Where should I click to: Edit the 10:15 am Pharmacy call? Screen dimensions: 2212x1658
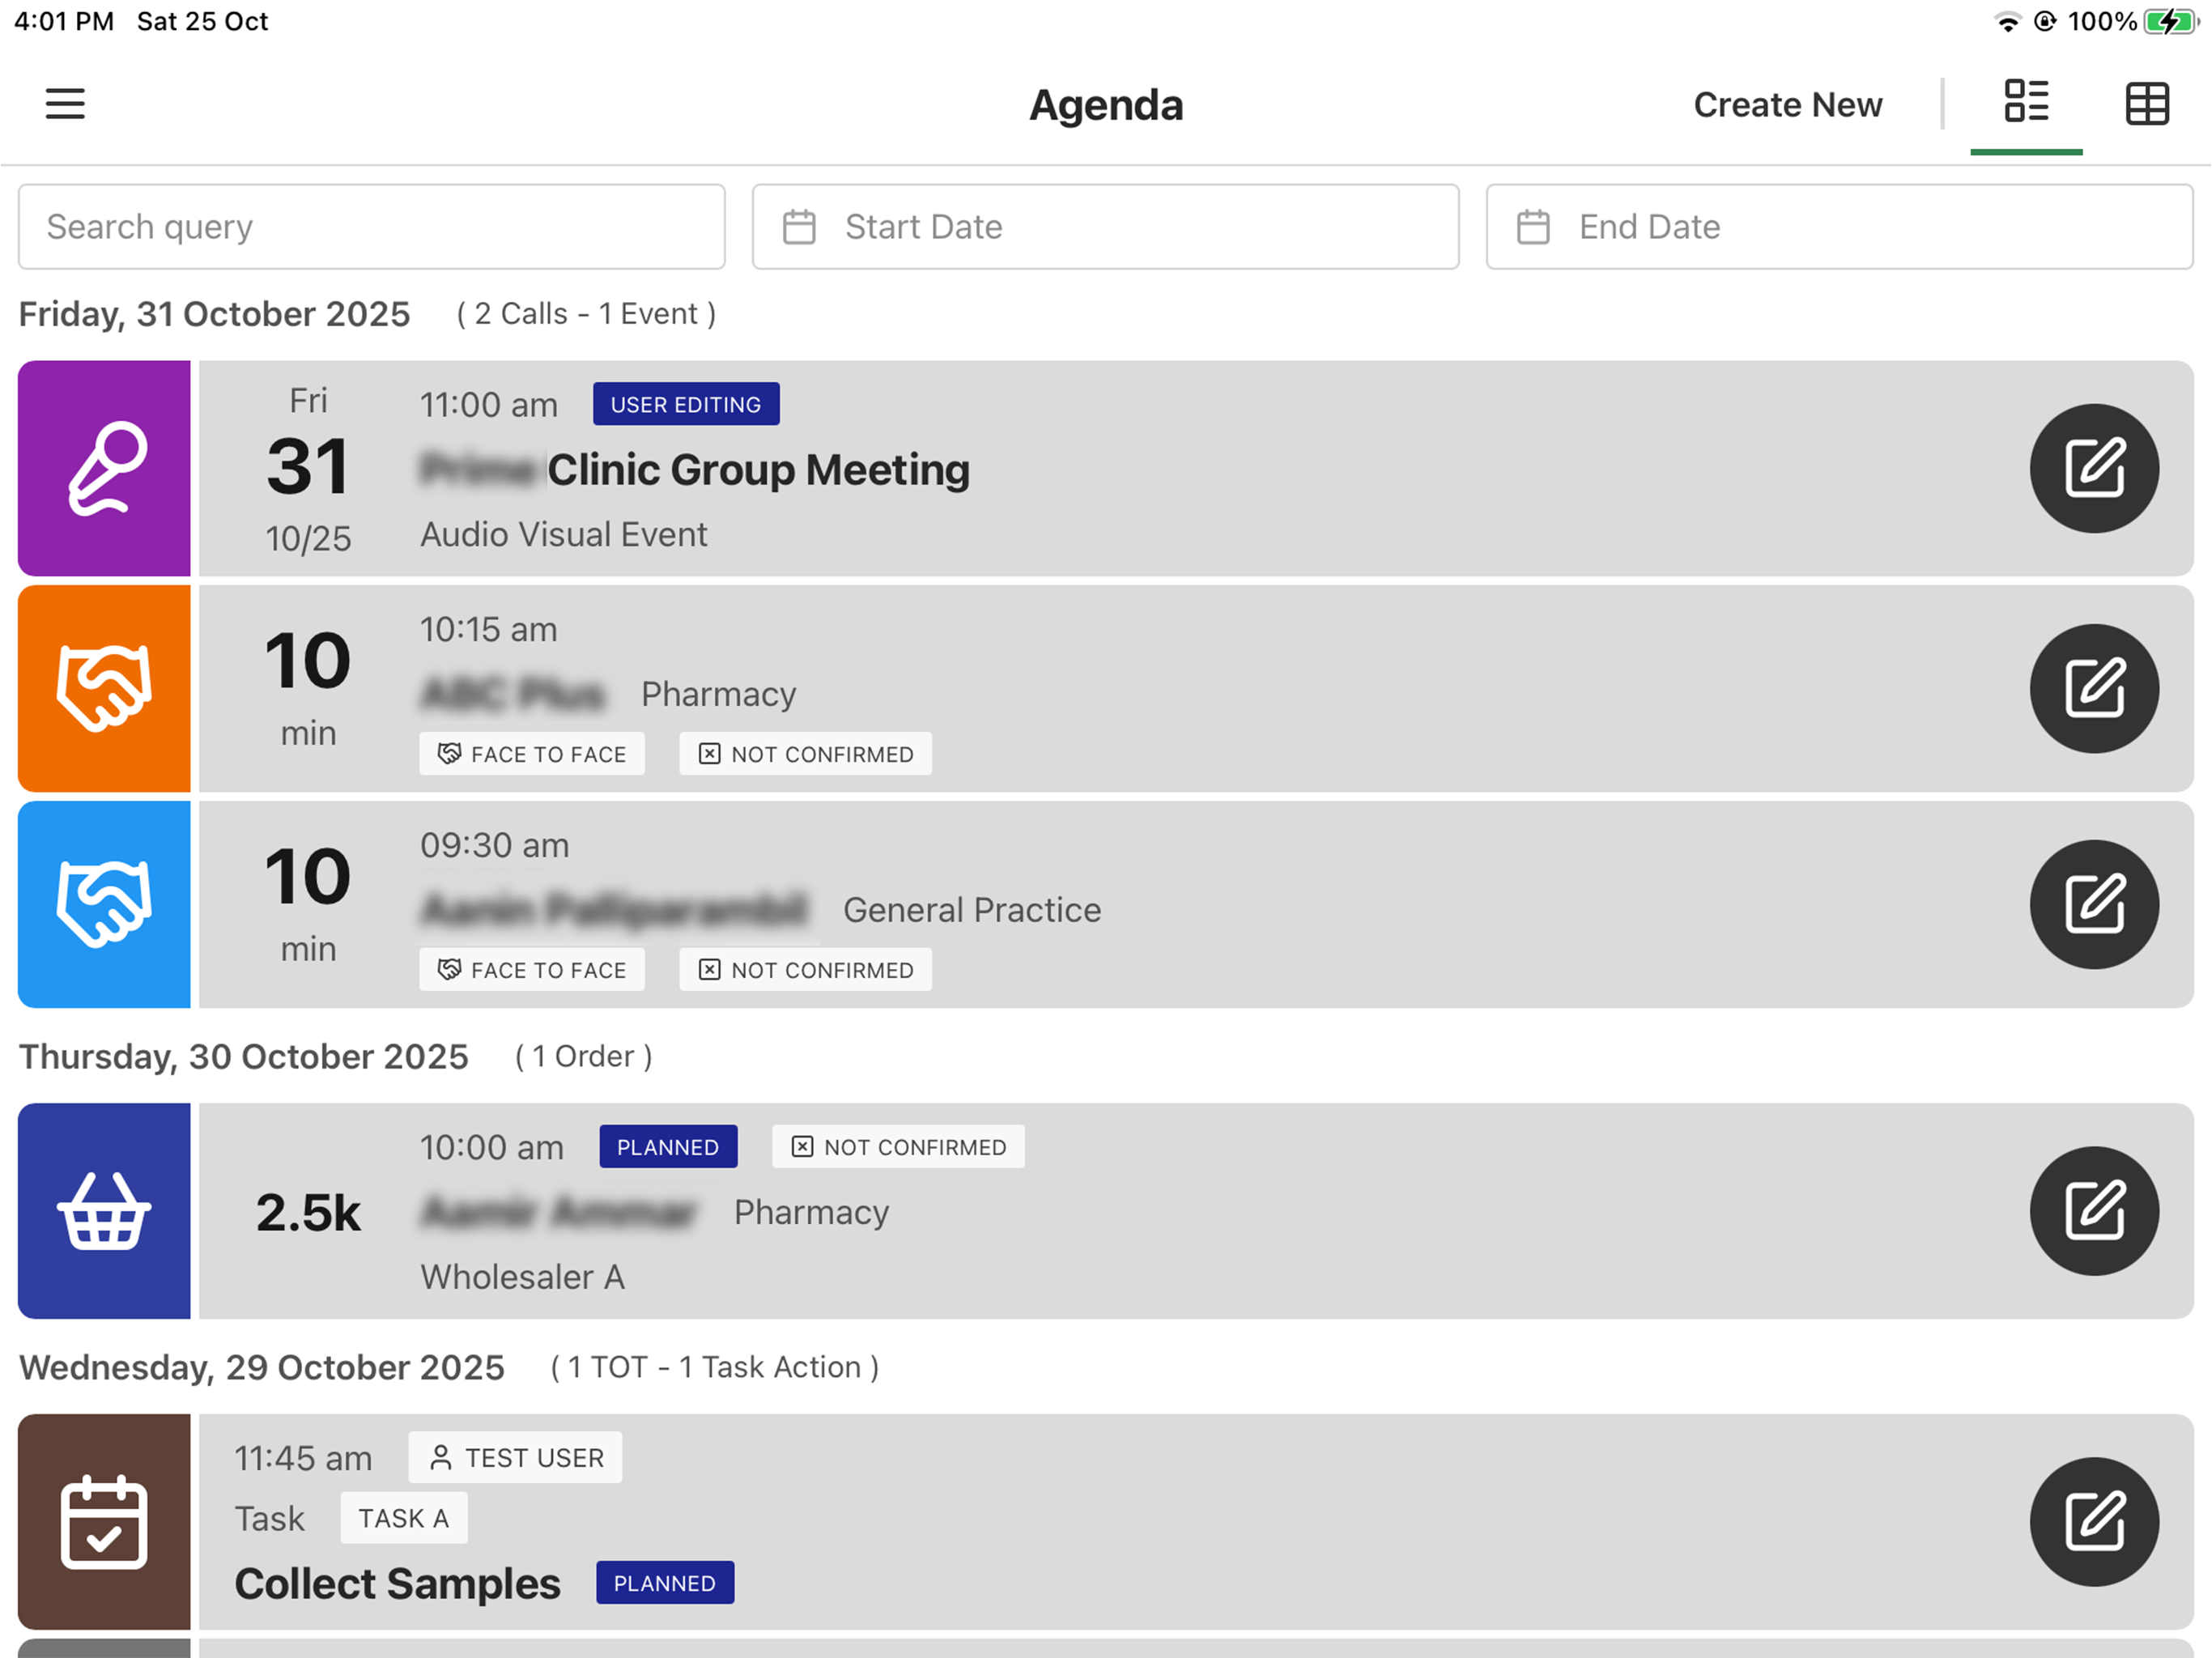(x=2093, y=688)
